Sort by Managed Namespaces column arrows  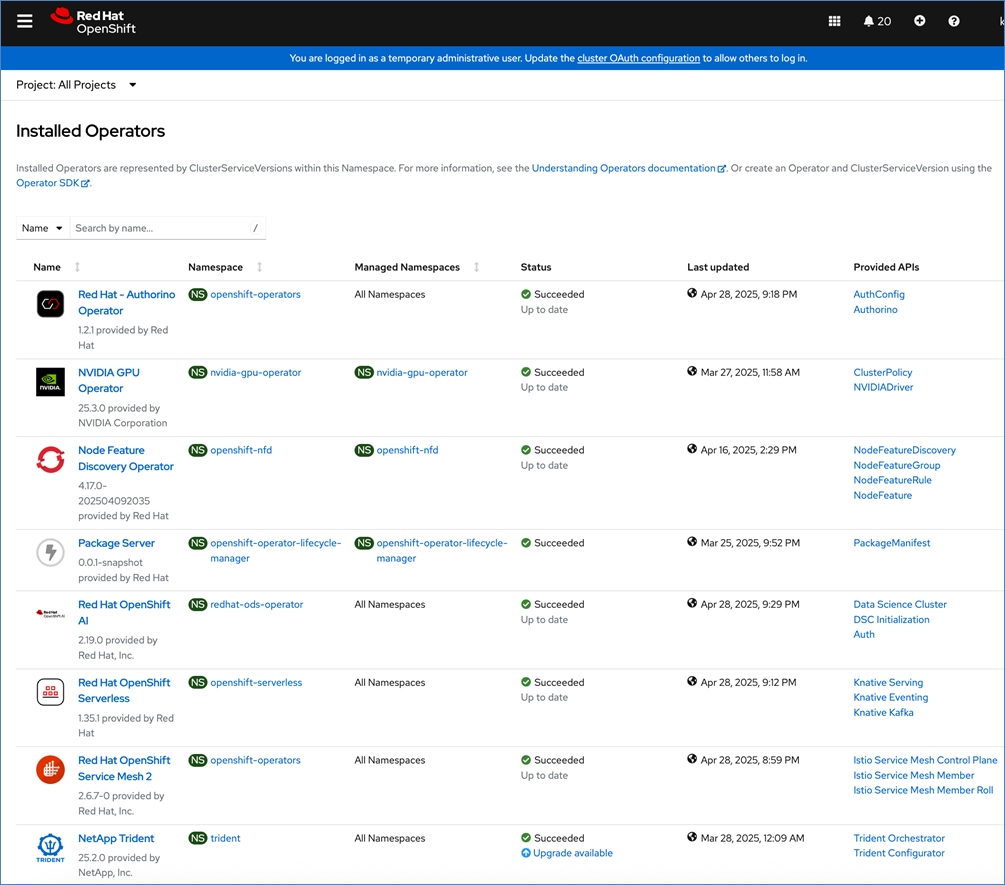point(476,267)
